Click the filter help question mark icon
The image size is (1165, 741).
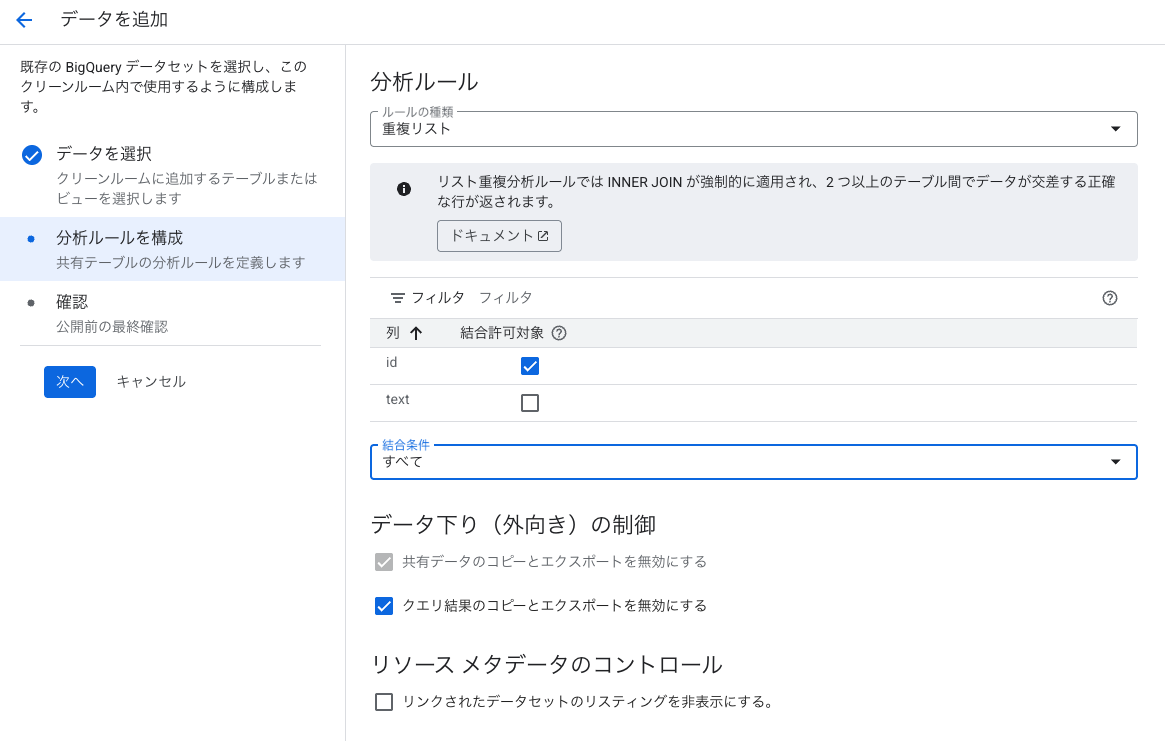[x=1109, y=298]
